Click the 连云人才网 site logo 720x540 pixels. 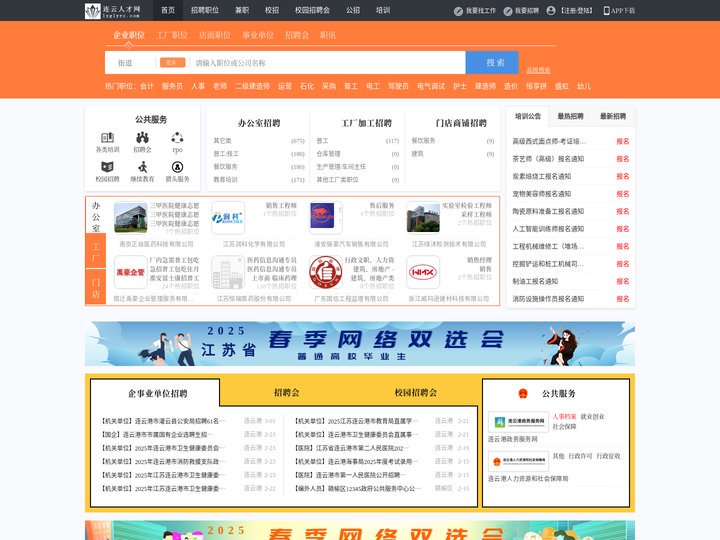(x=113, y=11)
